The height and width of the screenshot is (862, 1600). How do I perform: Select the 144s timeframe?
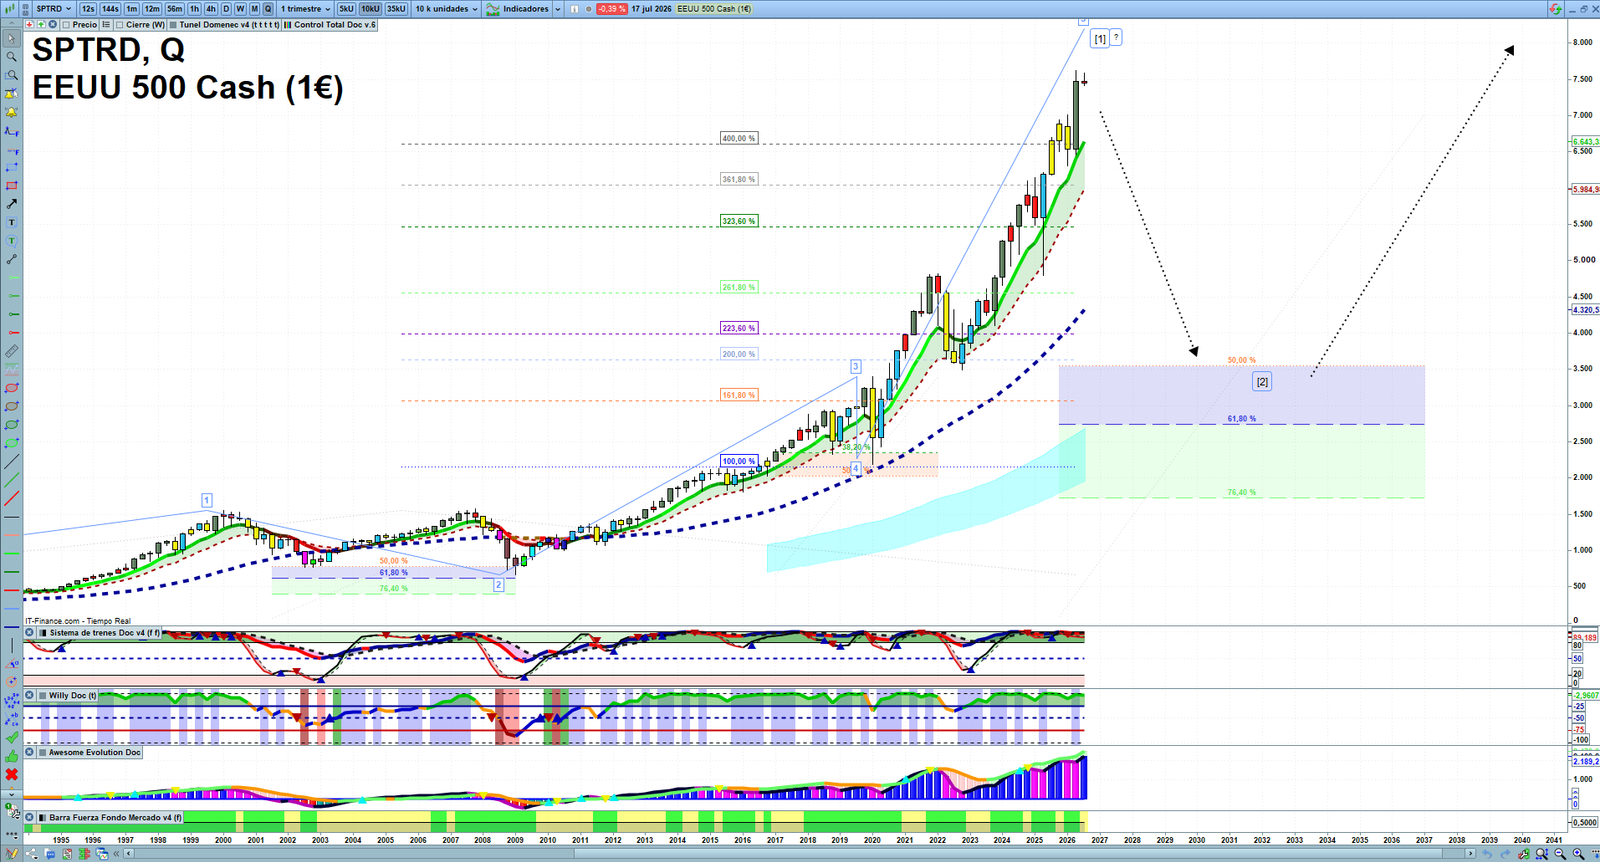pos(110,9)
